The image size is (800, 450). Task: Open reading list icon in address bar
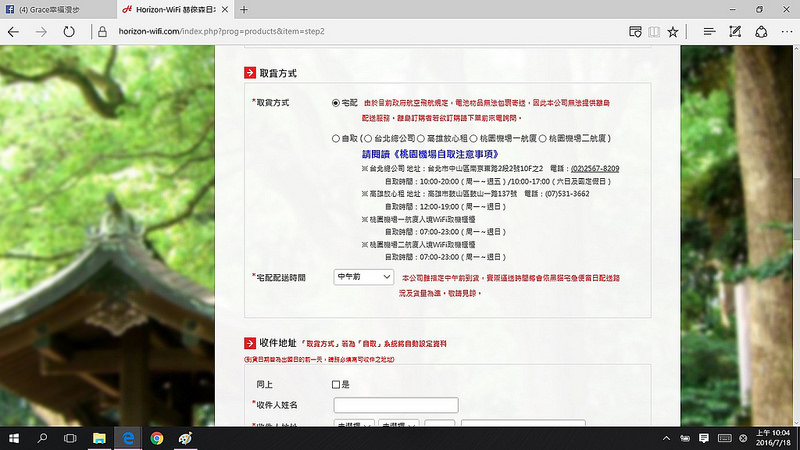[635, 32]
